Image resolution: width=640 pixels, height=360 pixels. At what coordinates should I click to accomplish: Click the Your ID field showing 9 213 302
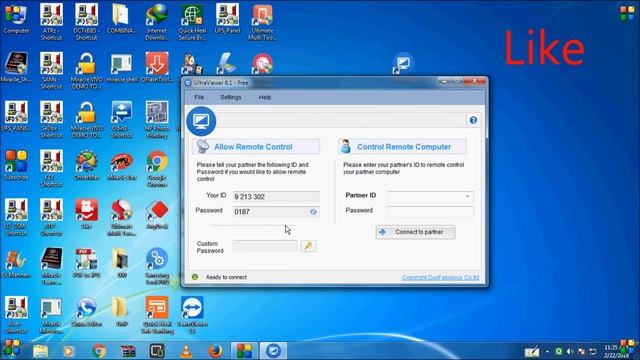pyautogui.click(x=276, y=196)
